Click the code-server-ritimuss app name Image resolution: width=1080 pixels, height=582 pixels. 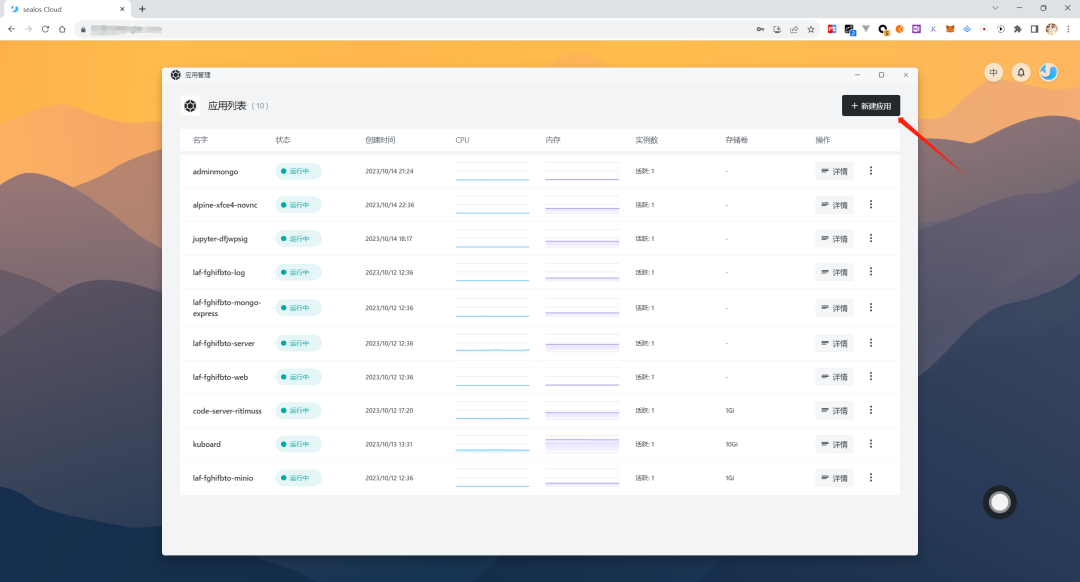(227, 410)
